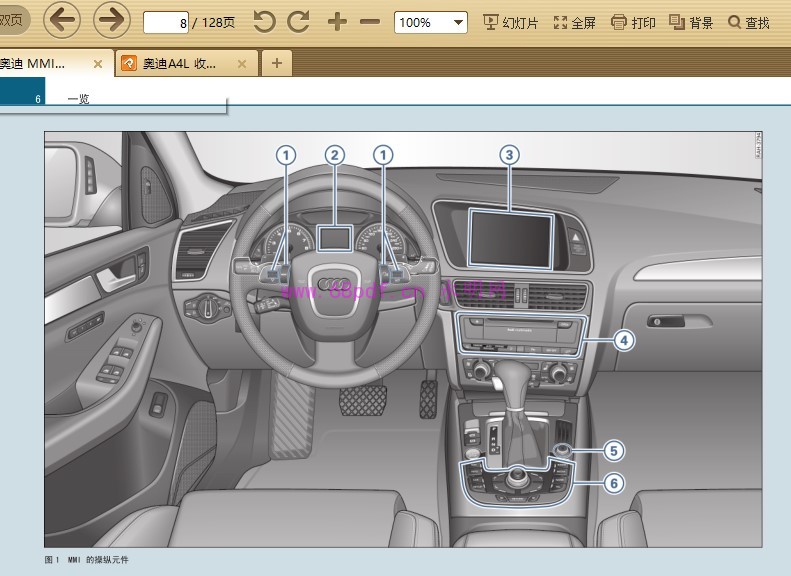Close the 奥迪A4L tab
The image size is (791, 576).
(x=241, y=63)
